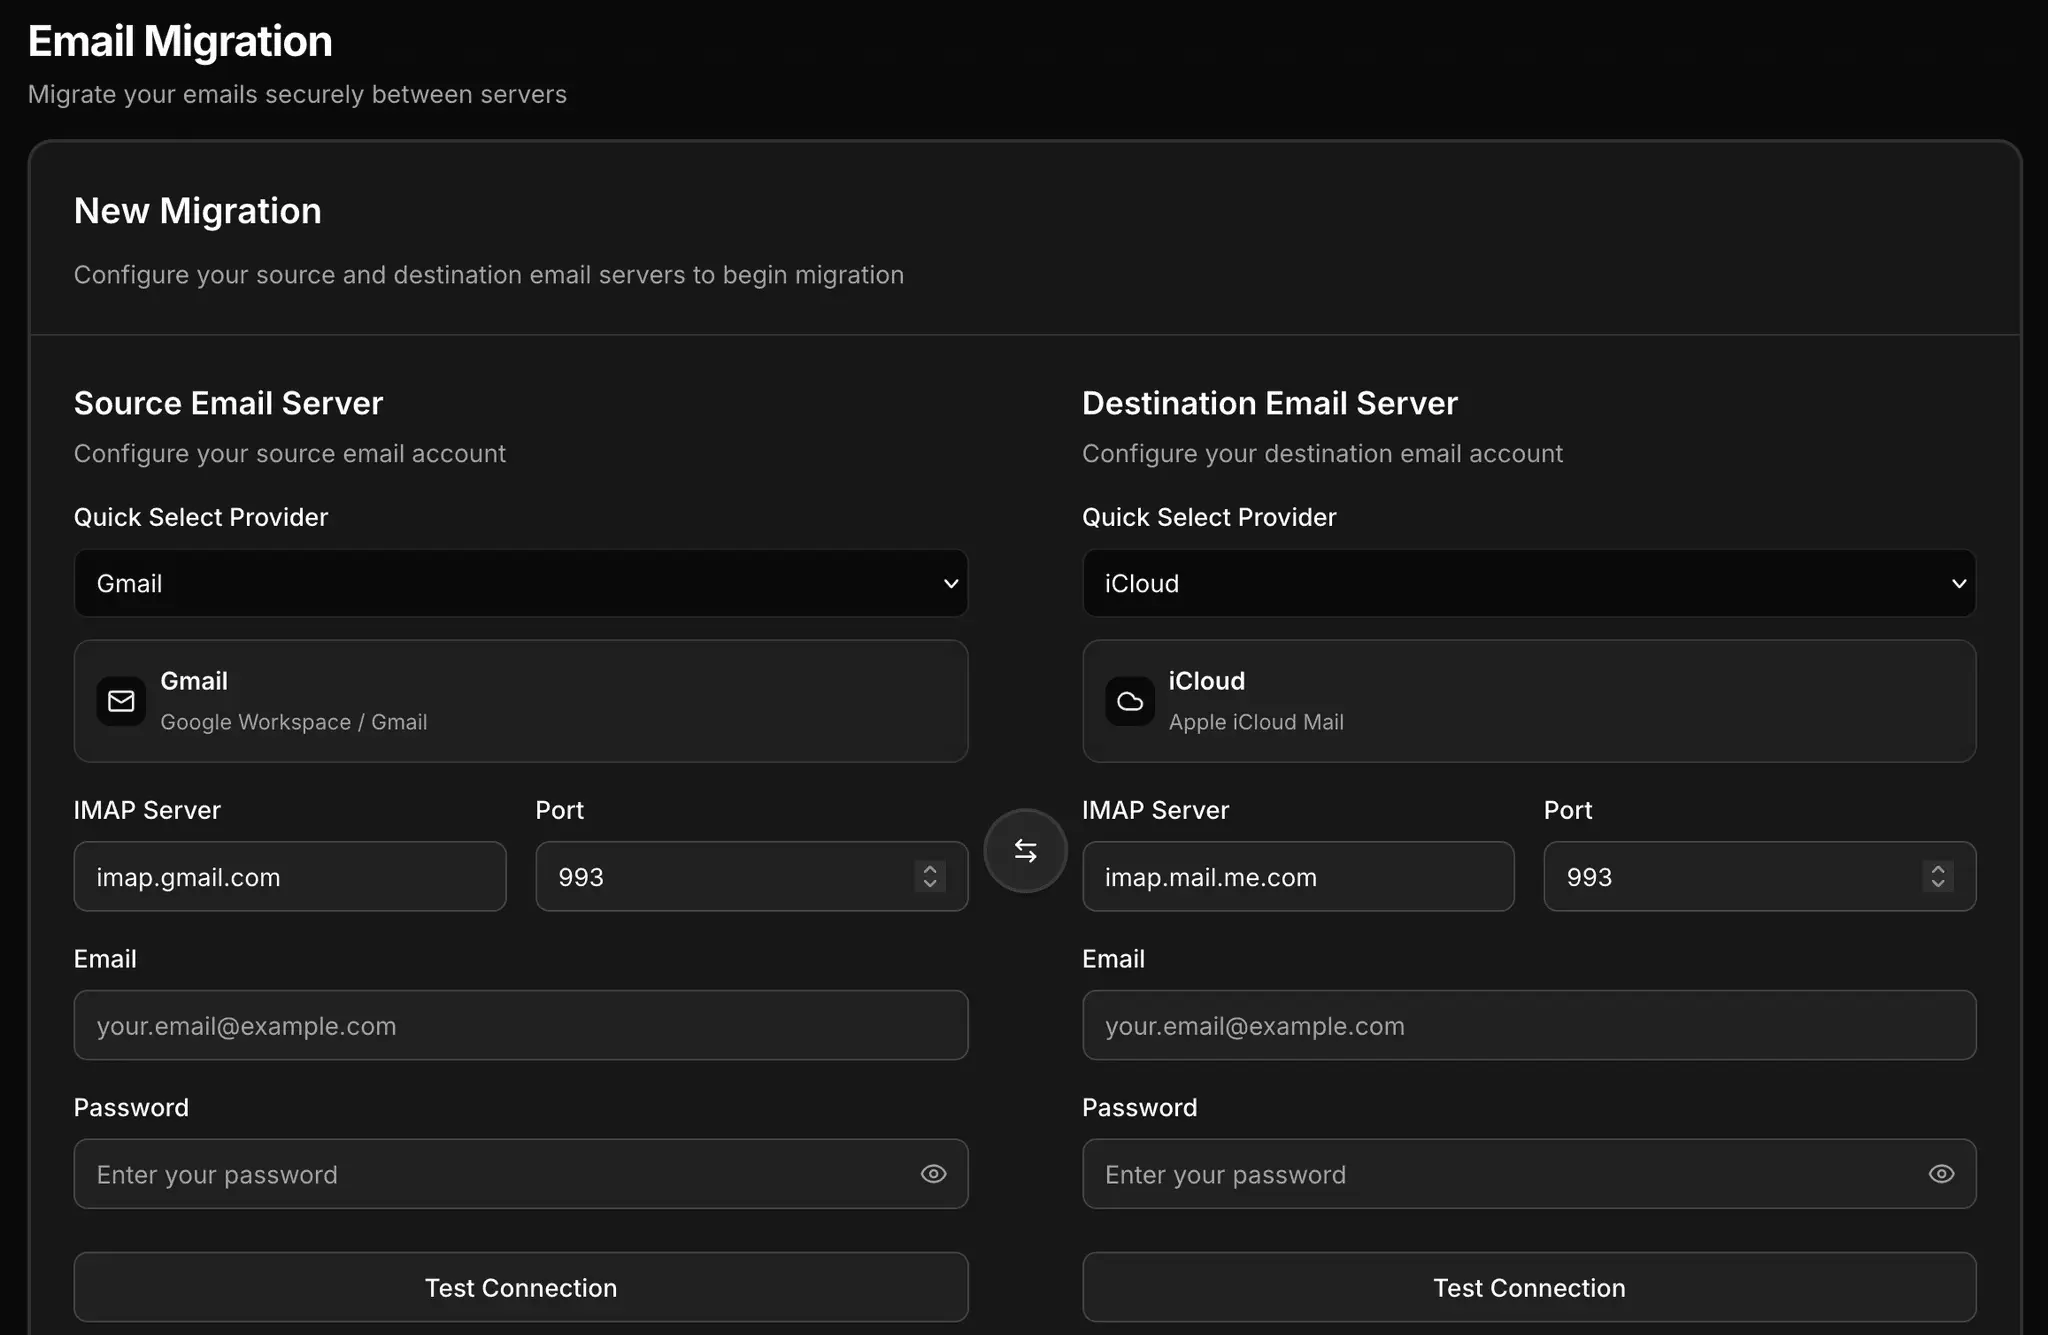Open destination Quick Select Provider dropdown

[1529, 583]
